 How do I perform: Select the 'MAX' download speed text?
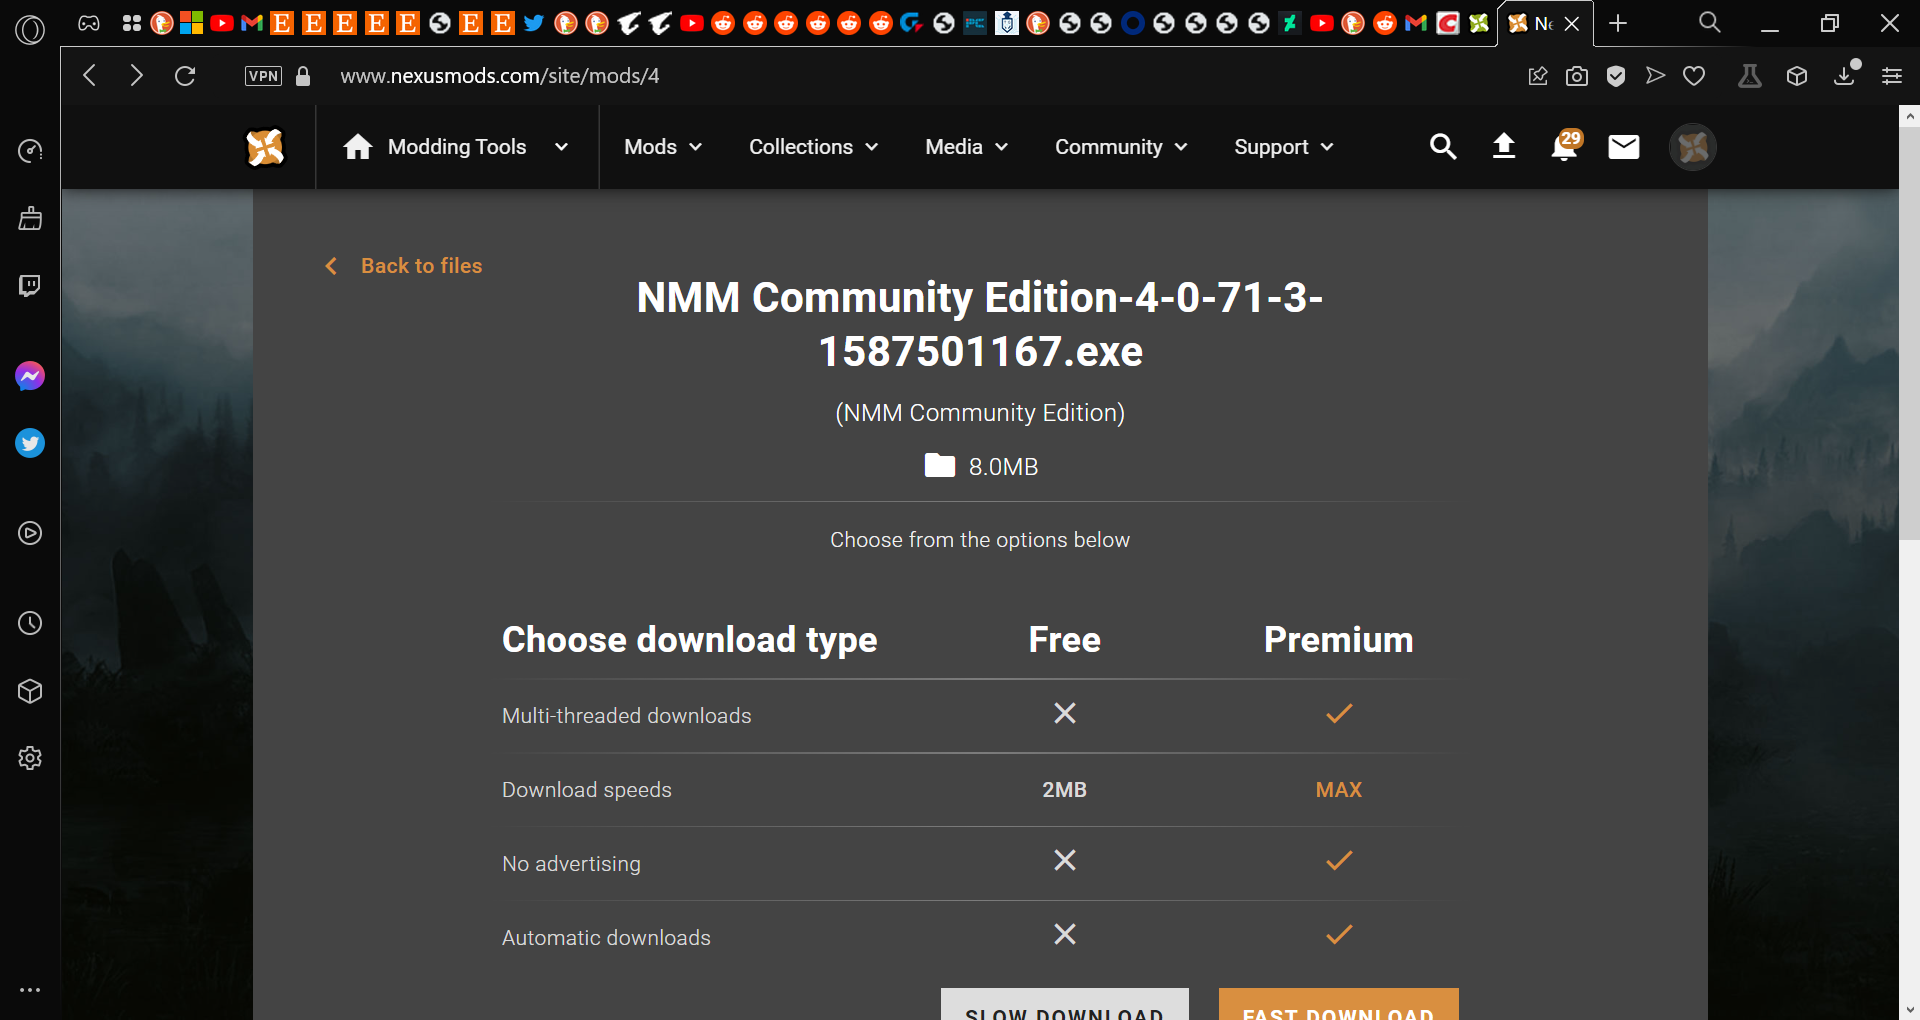(1338, 790)
